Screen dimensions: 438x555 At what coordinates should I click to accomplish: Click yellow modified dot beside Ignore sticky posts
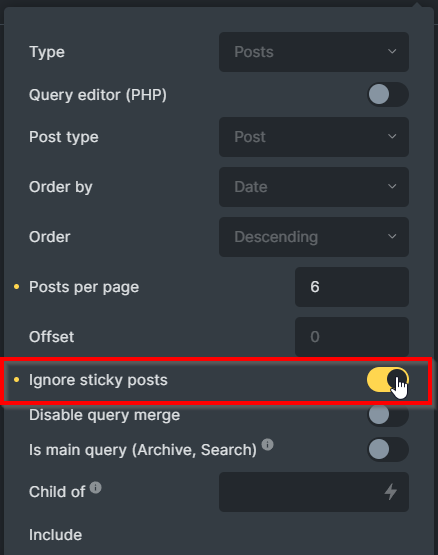click(x=16, y=380)
